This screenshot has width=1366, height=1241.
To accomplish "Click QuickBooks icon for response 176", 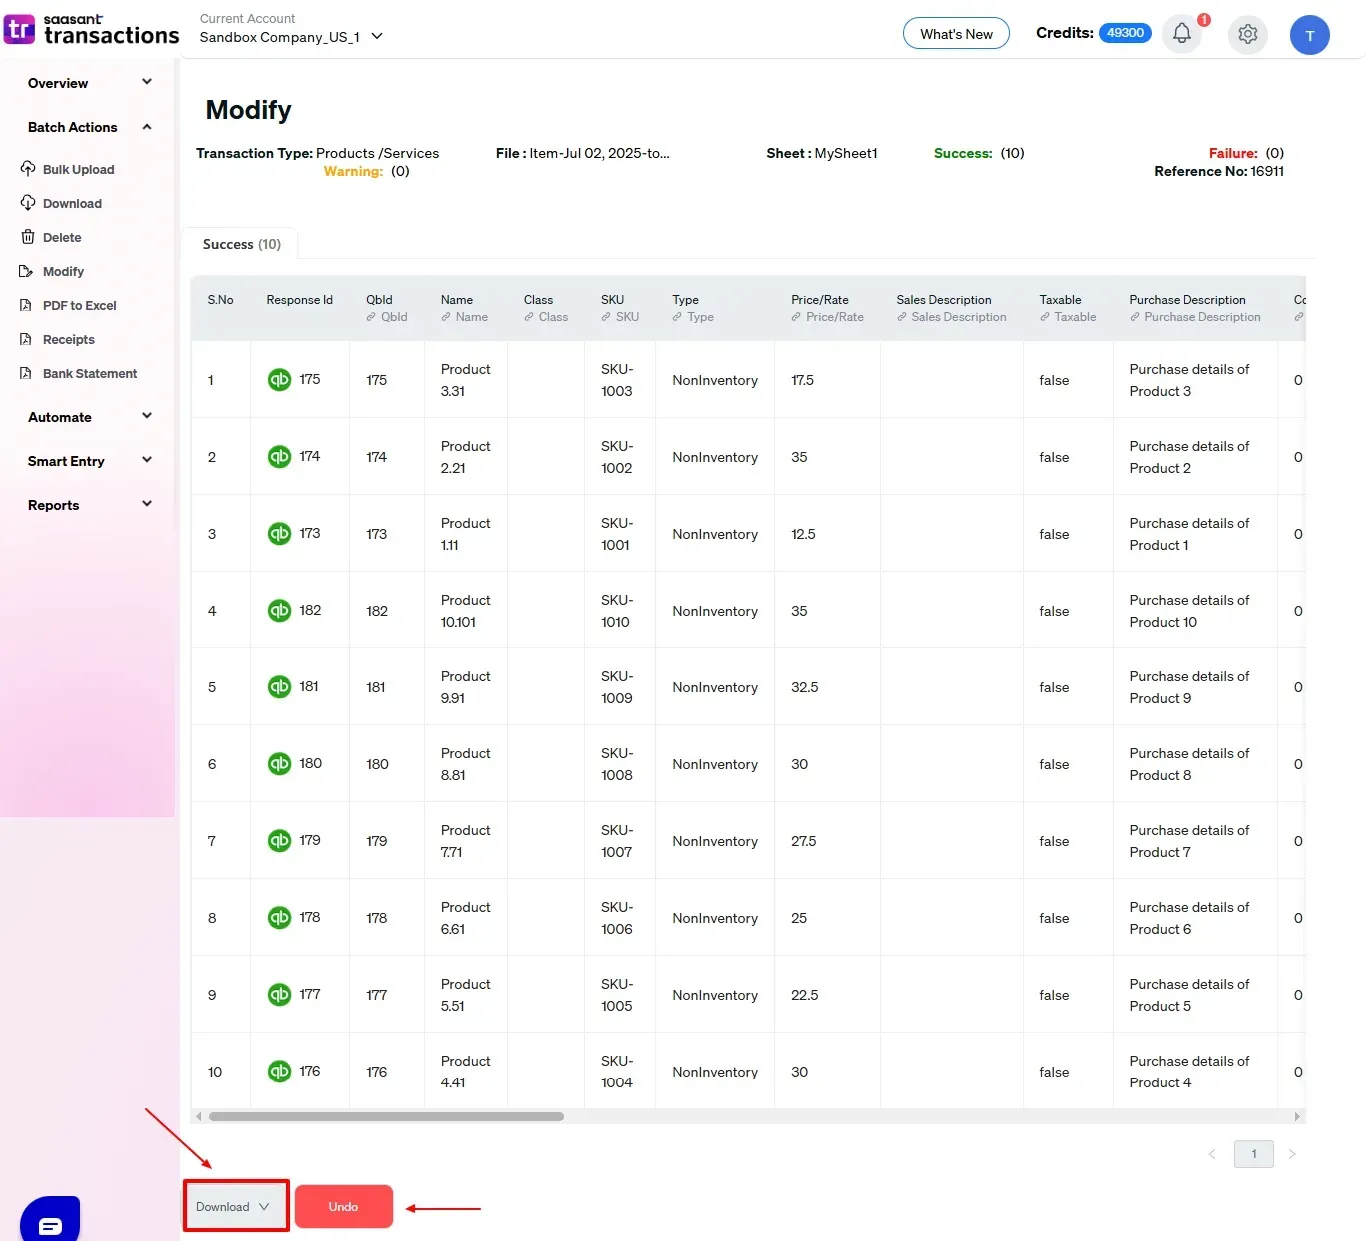I will pos(279,1072).
